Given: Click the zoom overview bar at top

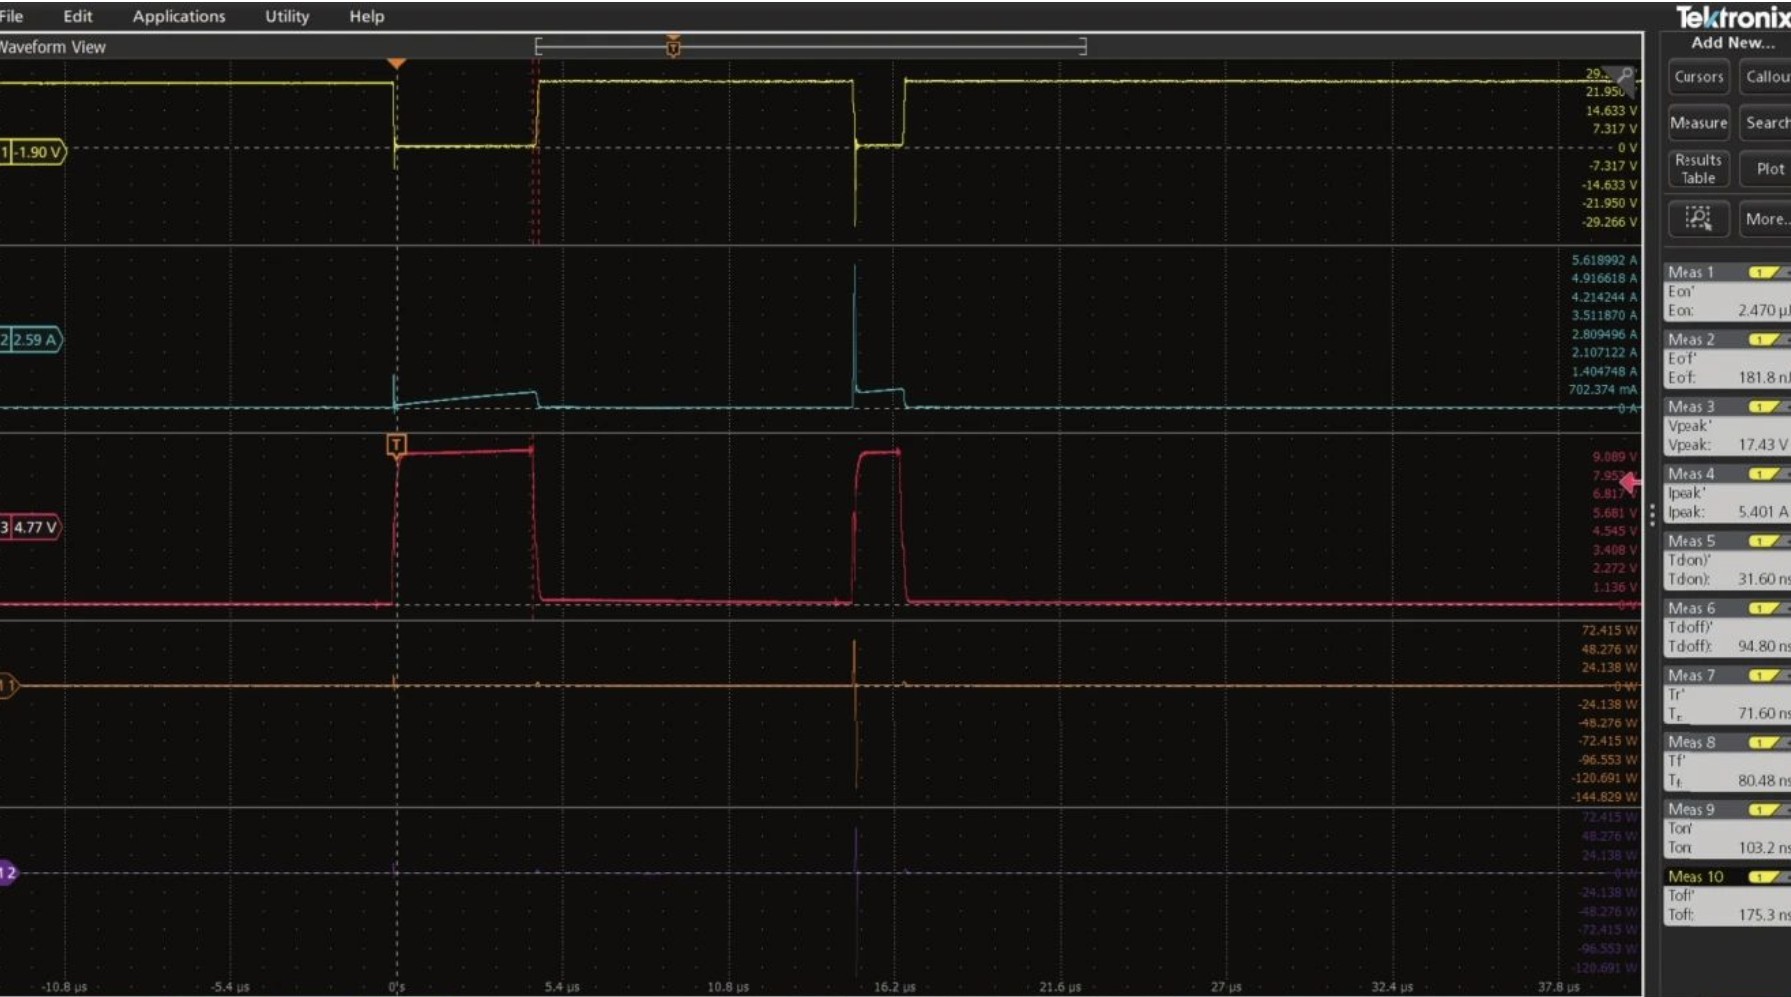Looking at the screenshot, I should (x=811, y=46).
